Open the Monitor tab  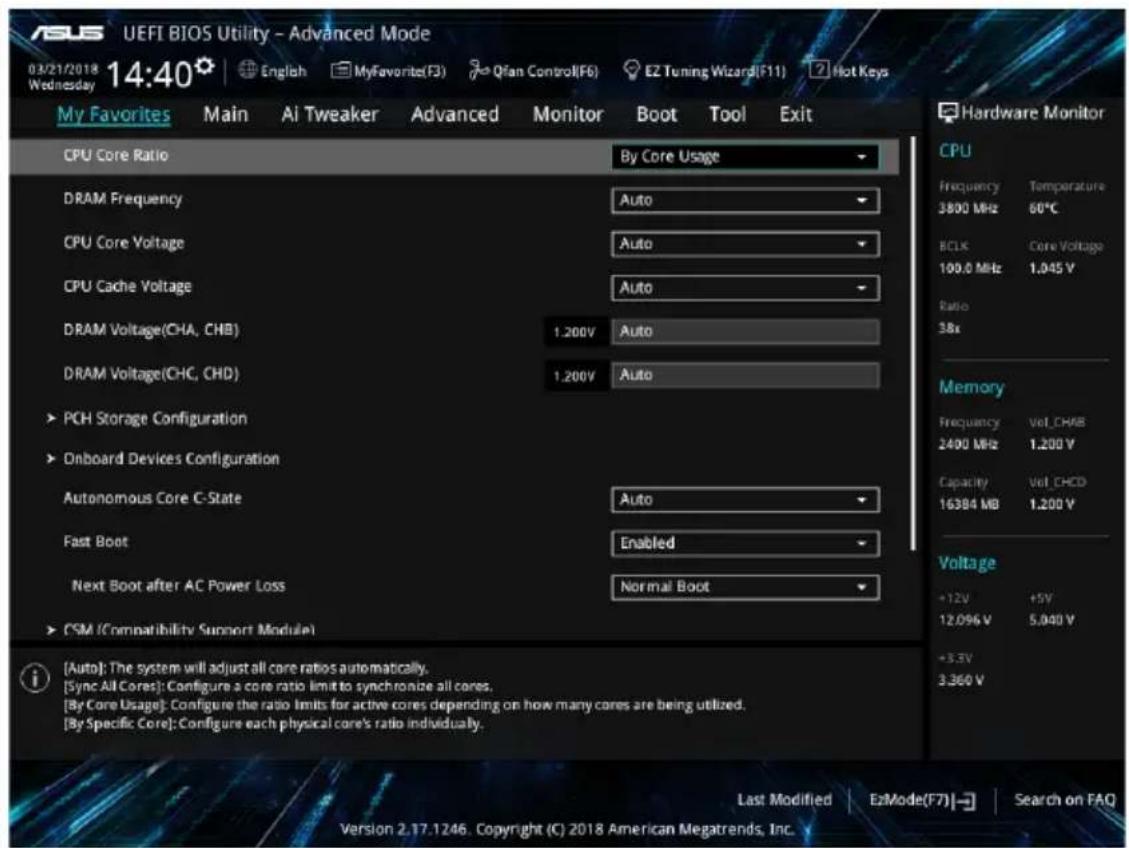(568, 114)
